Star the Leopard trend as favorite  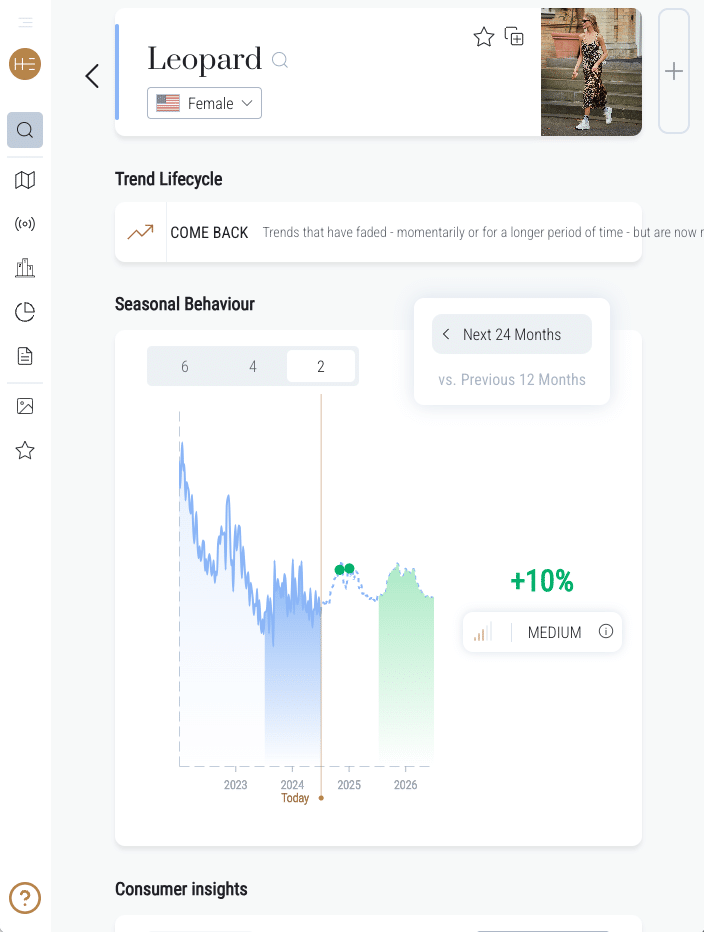click(x=484, y=37)
